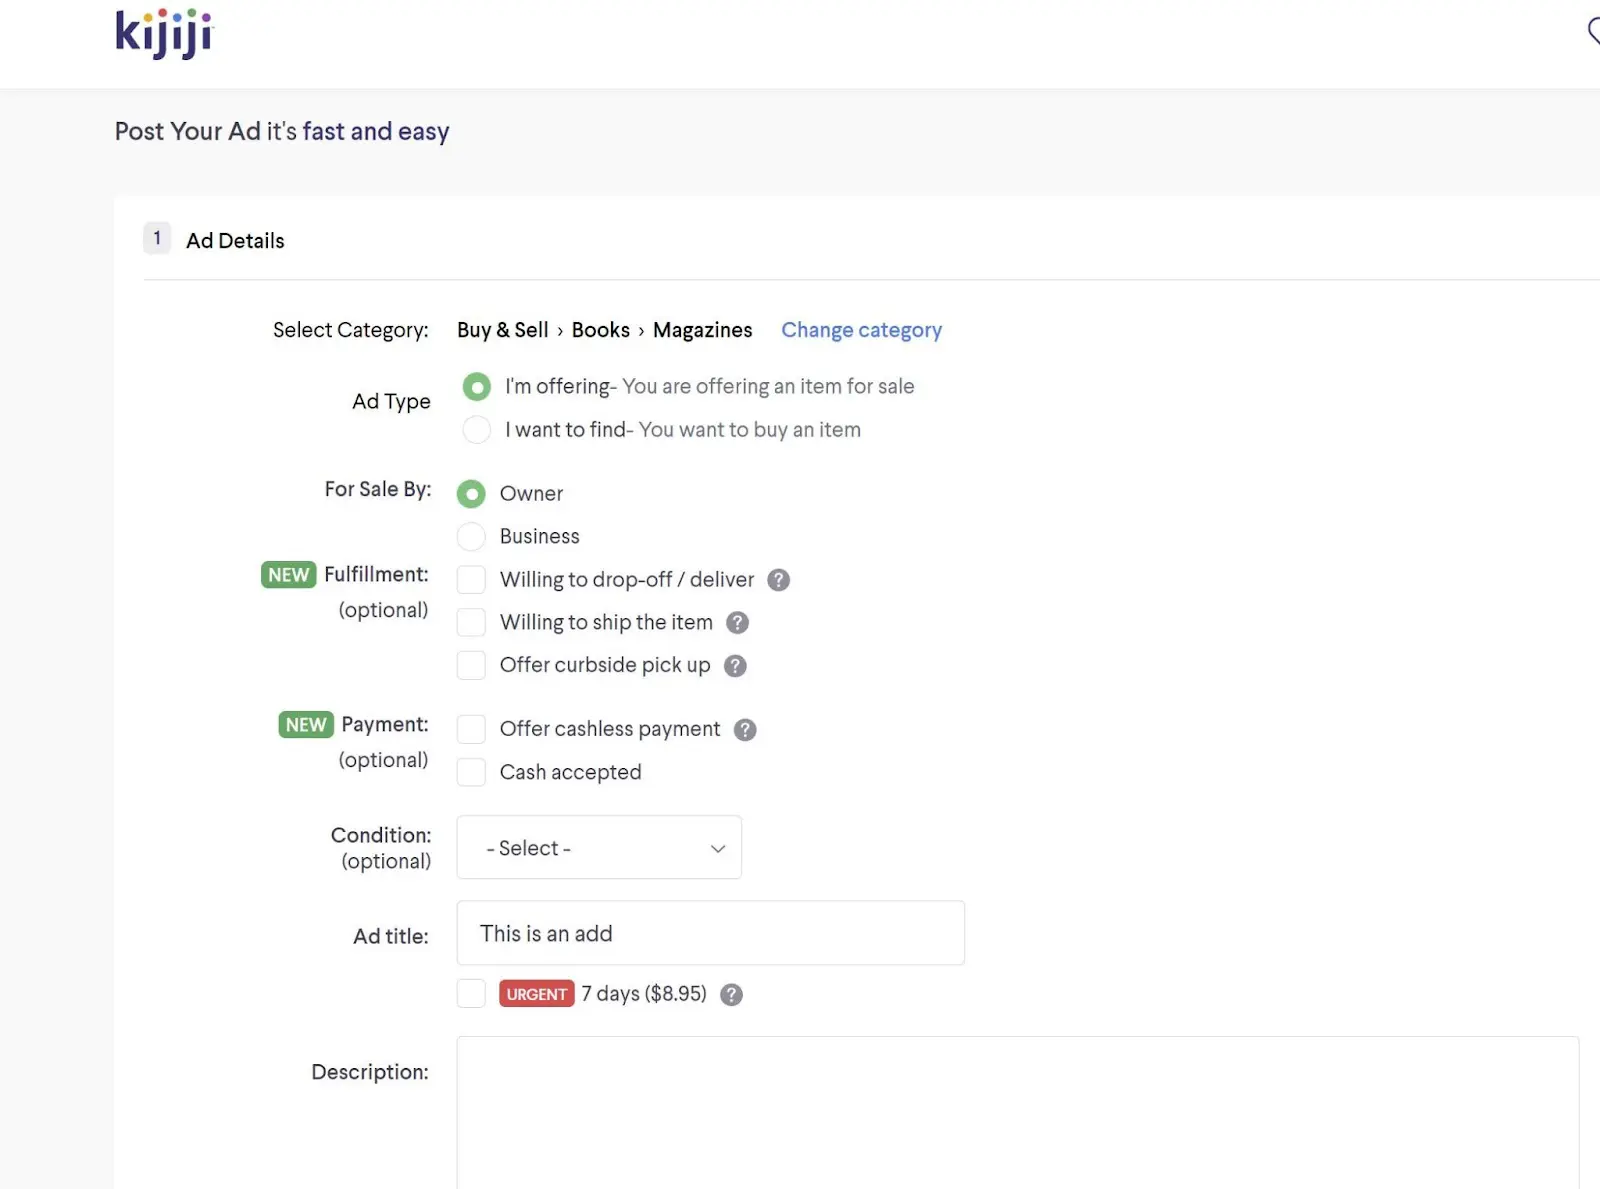The height and width of the screenshot is (1189, 1600).
Task: Check Offer cashless payment
Action: click(x=471, y=730)
